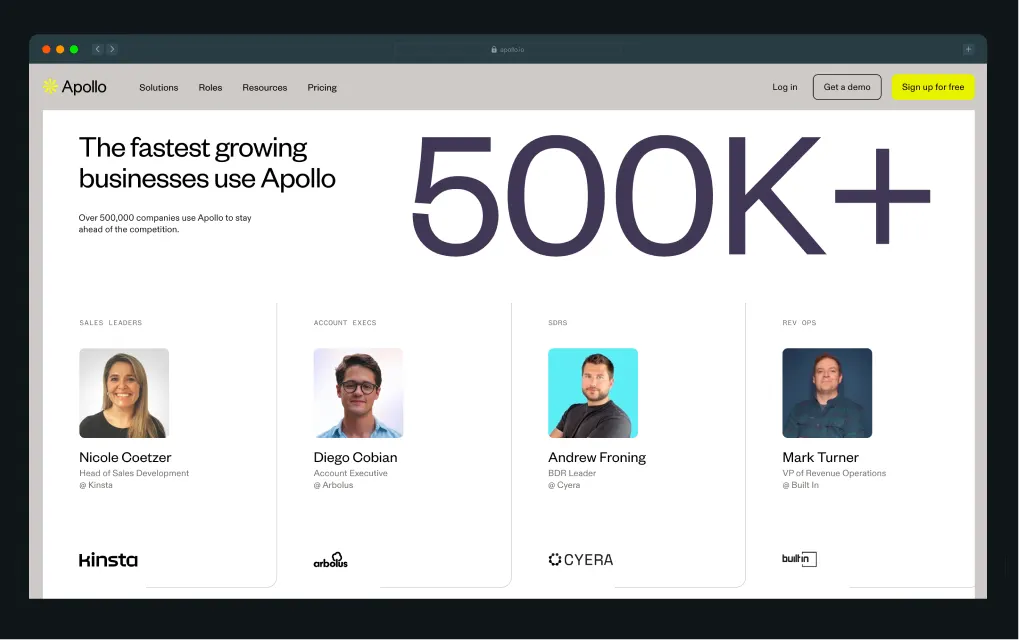
Task: Click the ACCOUNT EXECS label
Action: point(345,322)
